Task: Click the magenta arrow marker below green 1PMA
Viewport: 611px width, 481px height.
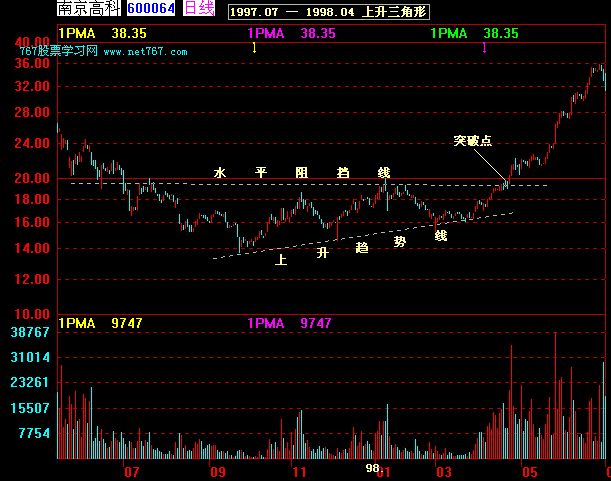Action: pos(484,48)
